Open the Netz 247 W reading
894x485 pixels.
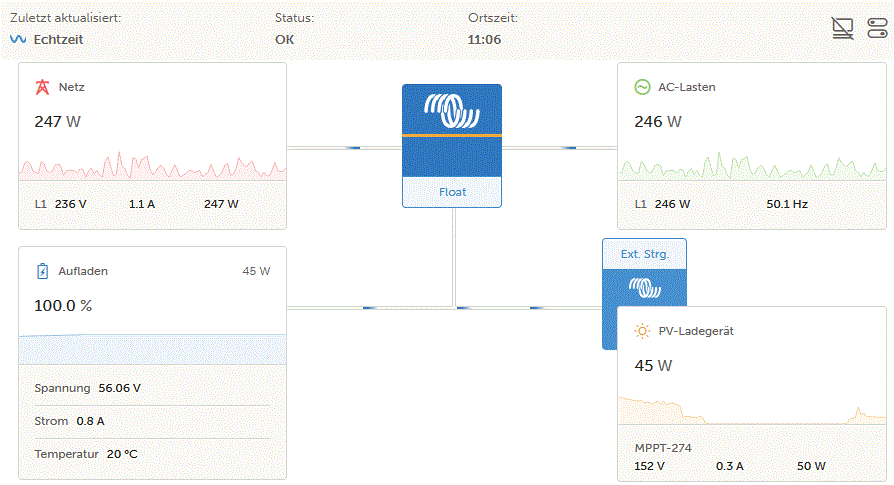(x=58, y=122)
